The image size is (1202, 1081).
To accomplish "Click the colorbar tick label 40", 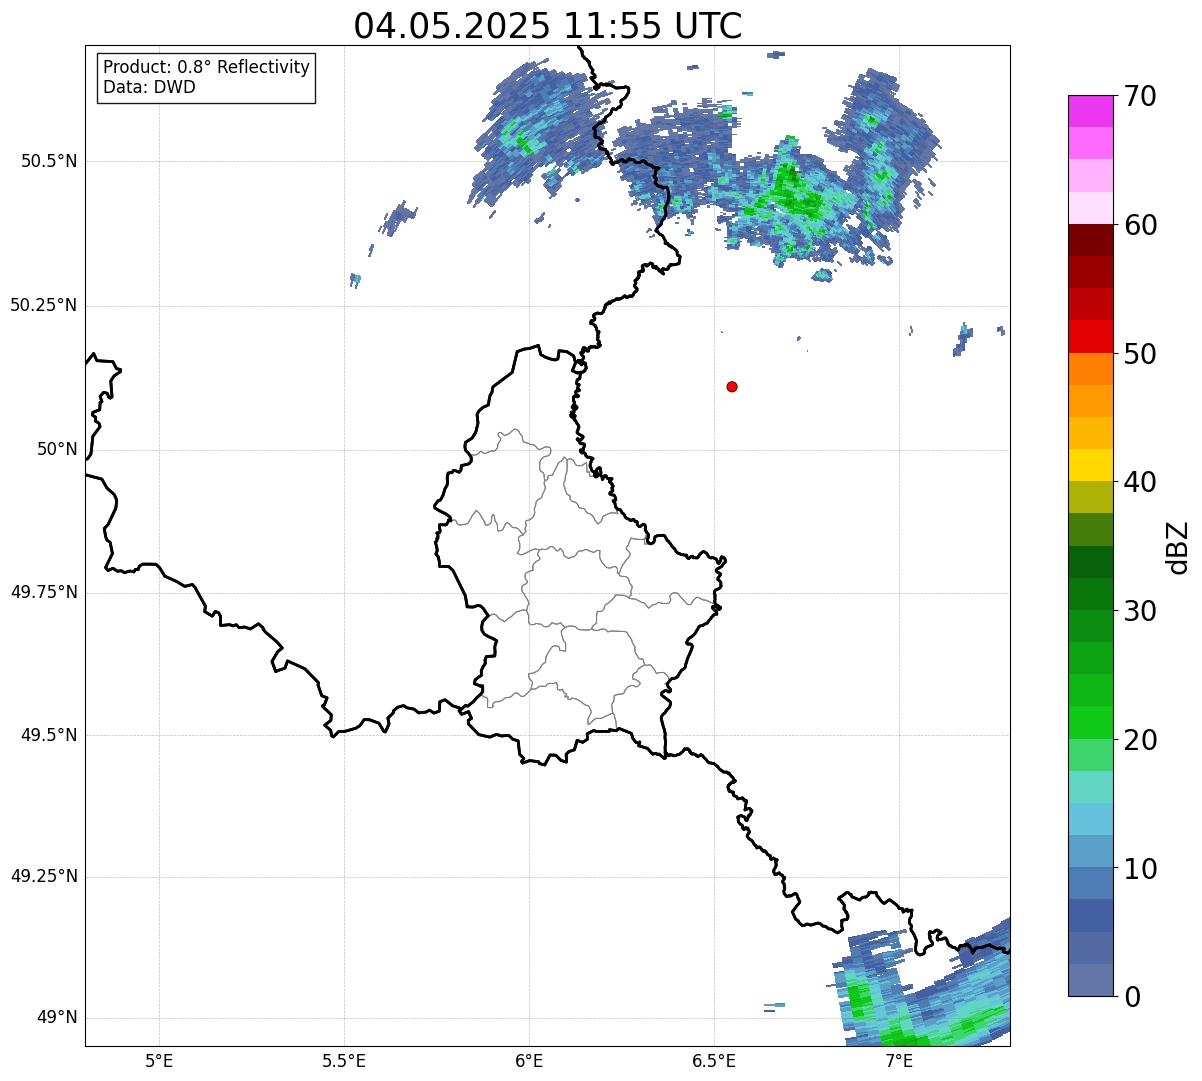I will click(x=1139, y=482).
